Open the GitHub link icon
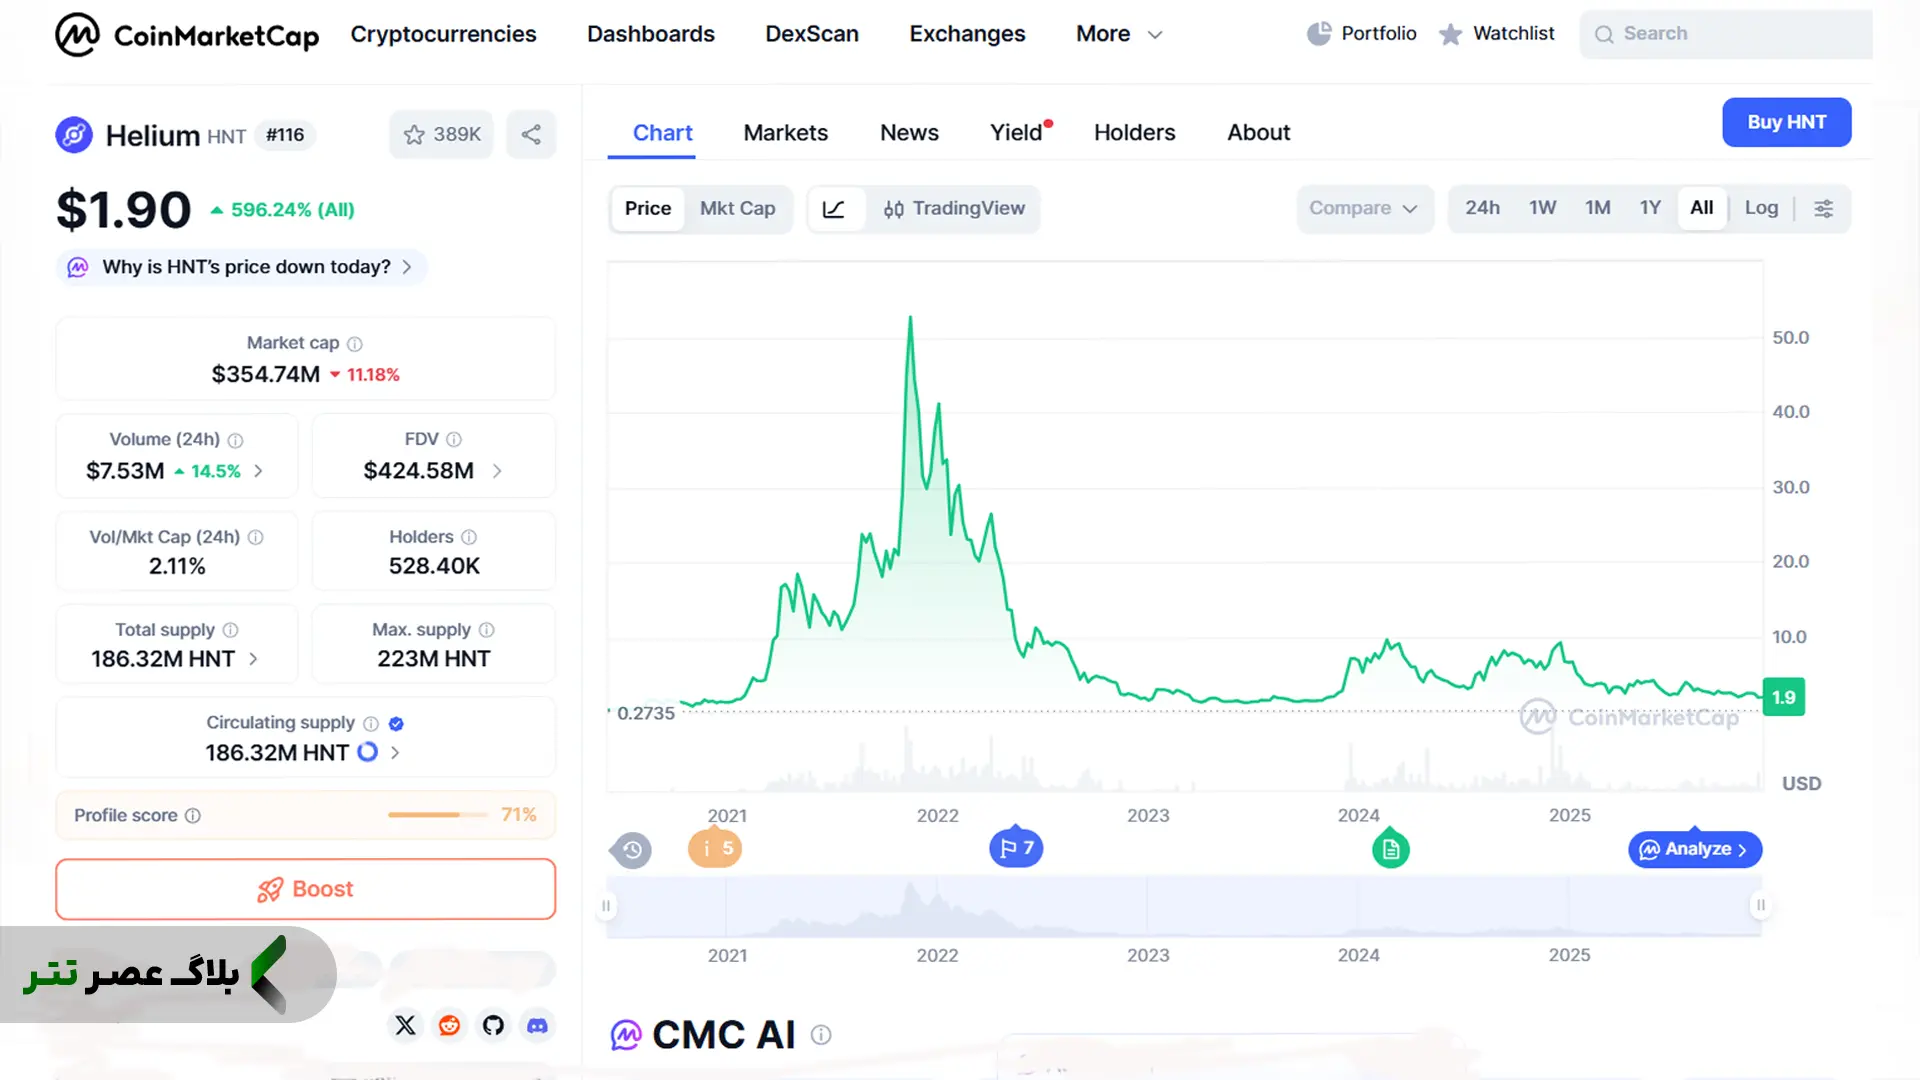The width and height of the screenshot is (1920, 1080). 493,1025
